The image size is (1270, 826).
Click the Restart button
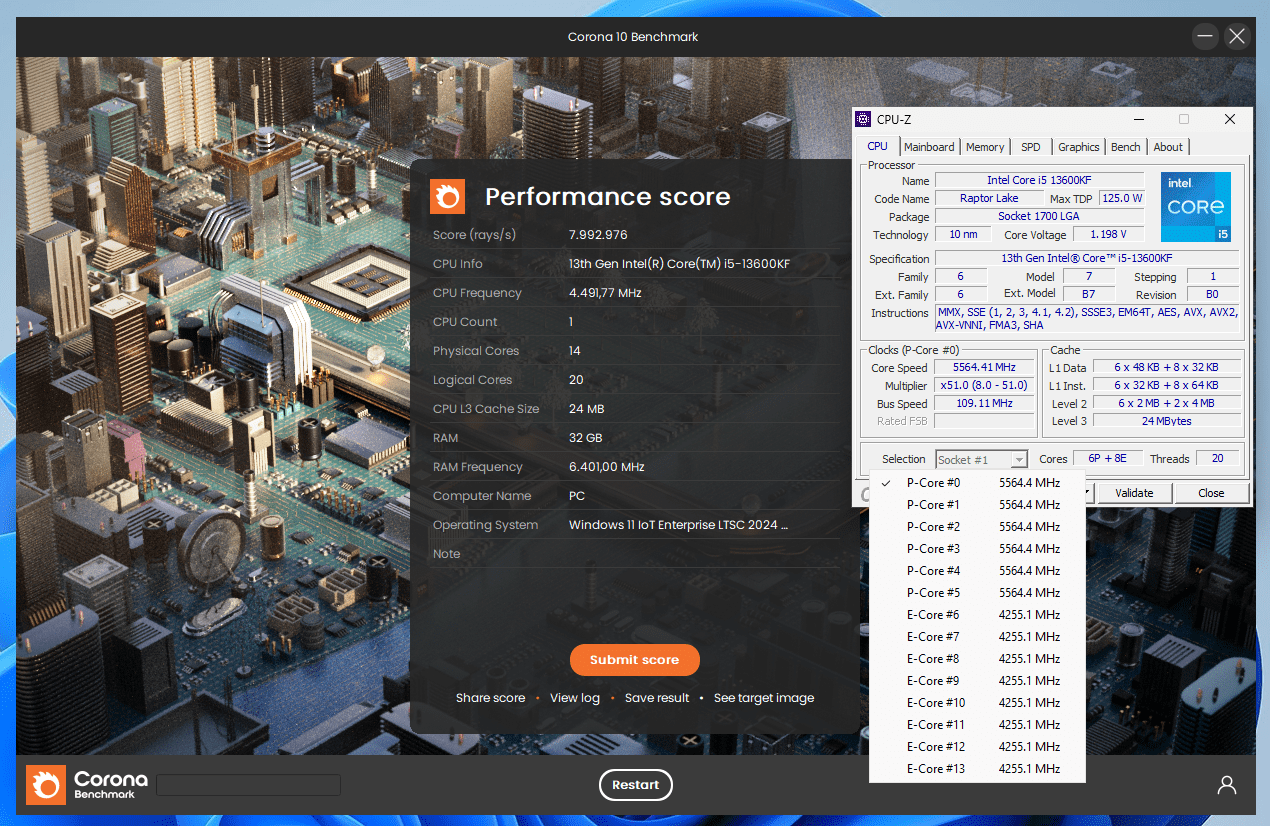(636, 785)
